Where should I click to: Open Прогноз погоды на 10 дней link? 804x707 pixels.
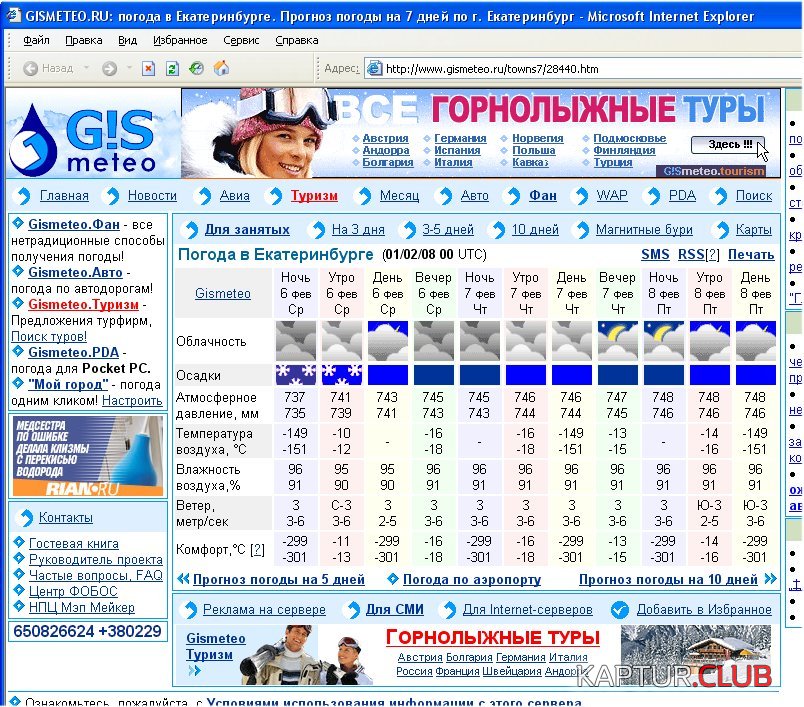coord(668,580)
